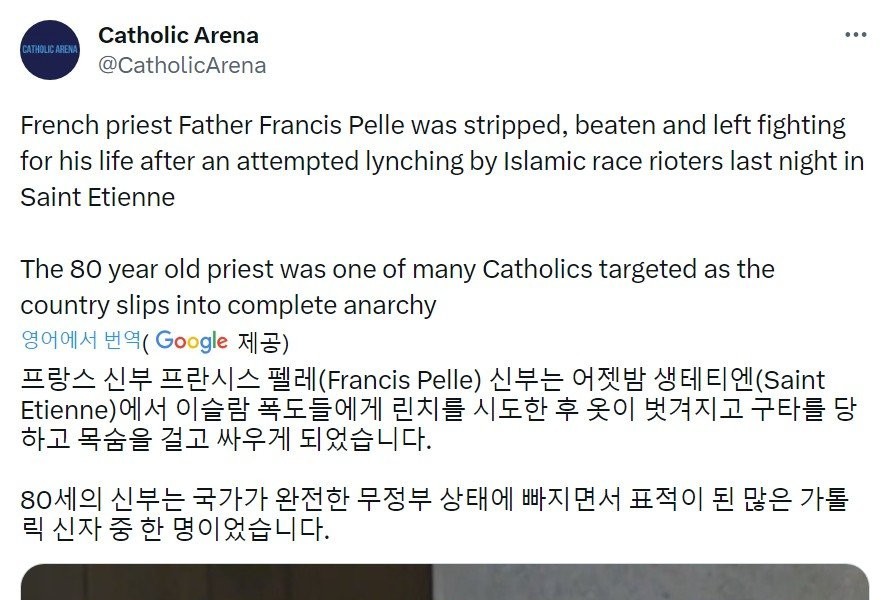Viewport: 881px width, 600px height.
Task: Open the tweet's three-dot more options menu
Action: (x=855, y=35)
